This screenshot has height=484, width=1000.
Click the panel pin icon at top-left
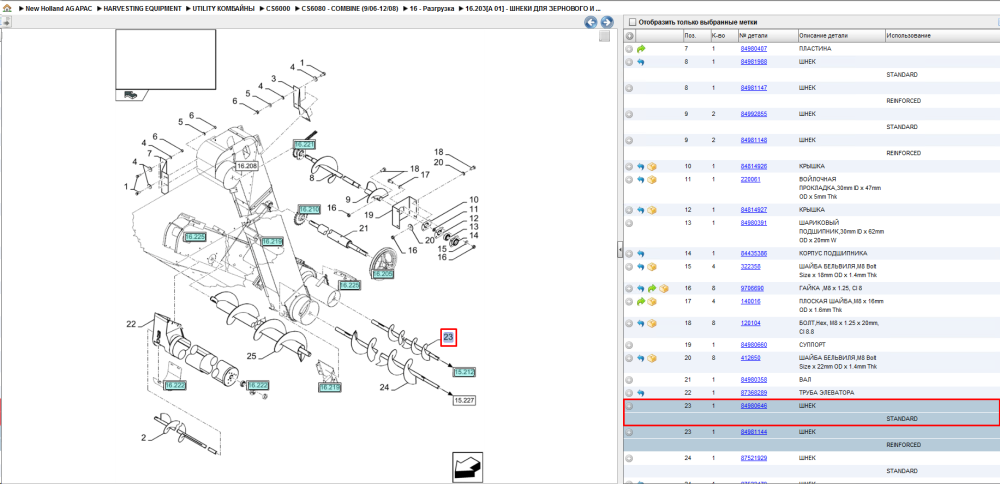[x=6, y=22]
